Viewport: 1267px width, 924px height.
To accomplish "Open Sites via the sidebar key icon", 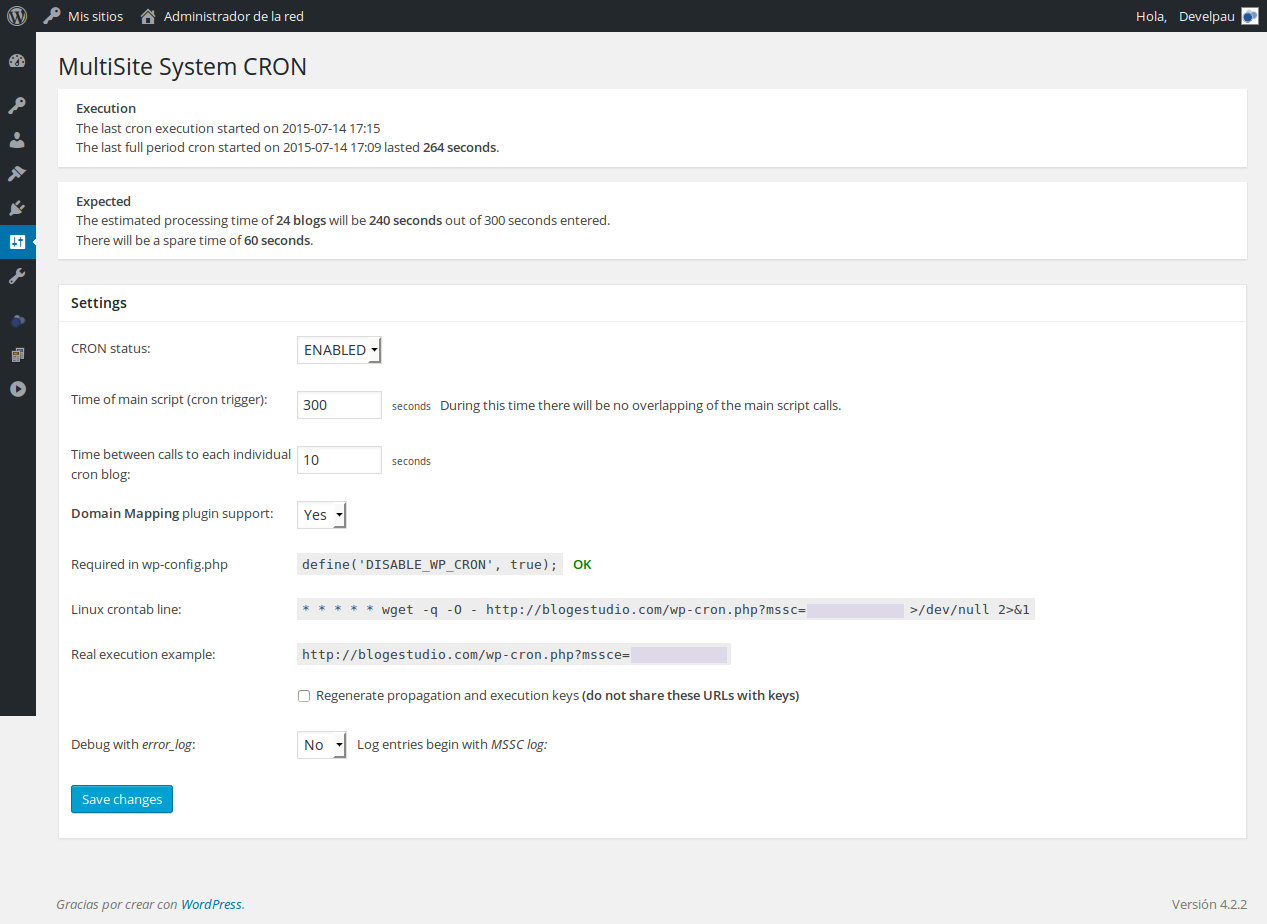I will click(17, 106).
